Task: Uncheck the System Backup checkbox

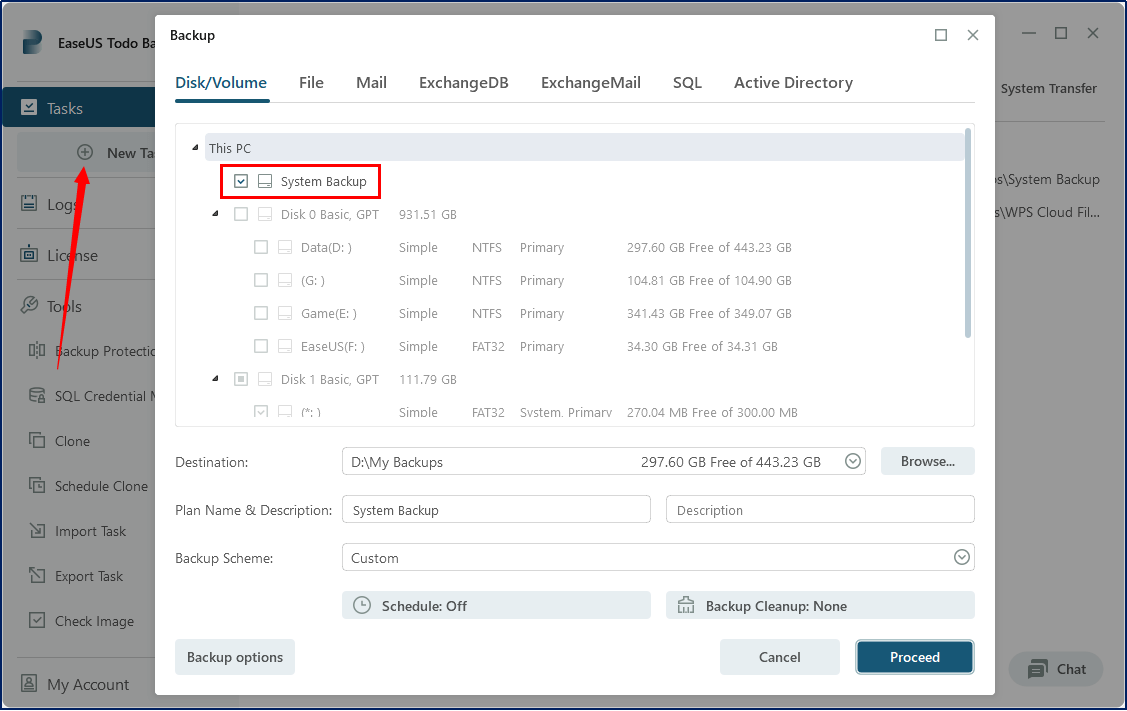Action: click(x=241, y=182)
